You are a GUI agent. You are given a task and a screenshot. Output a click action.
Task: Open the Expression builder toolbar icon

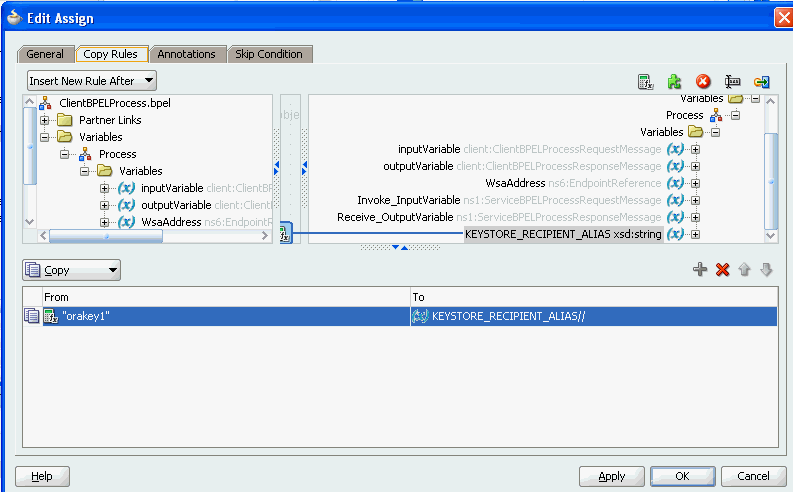tap(645, 81)
